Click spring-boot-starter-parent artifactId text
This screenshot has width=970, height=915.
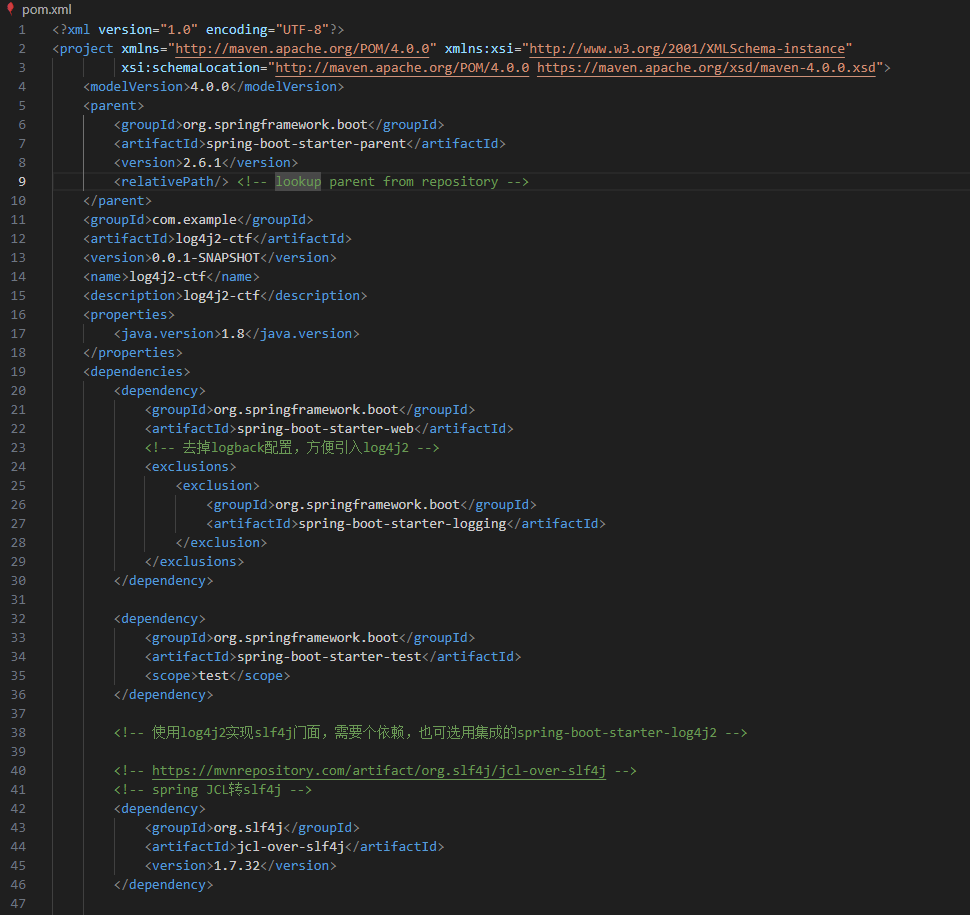(306, 144)
